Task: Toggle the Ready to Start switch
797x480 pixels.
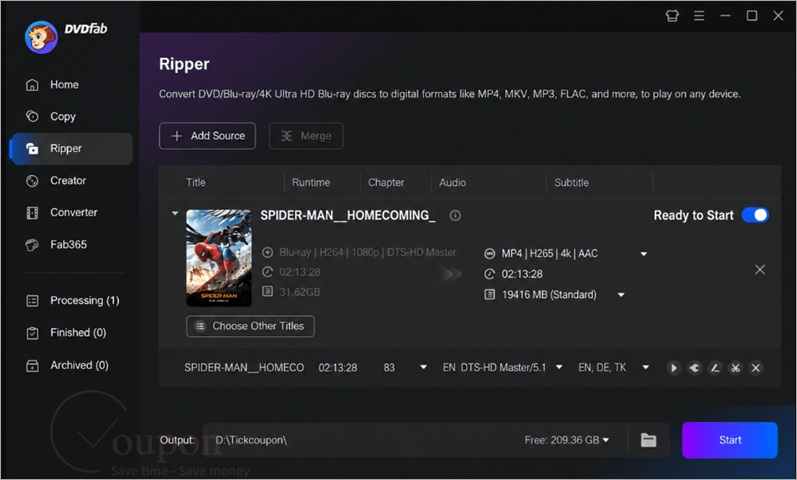Action: [755, 215]
